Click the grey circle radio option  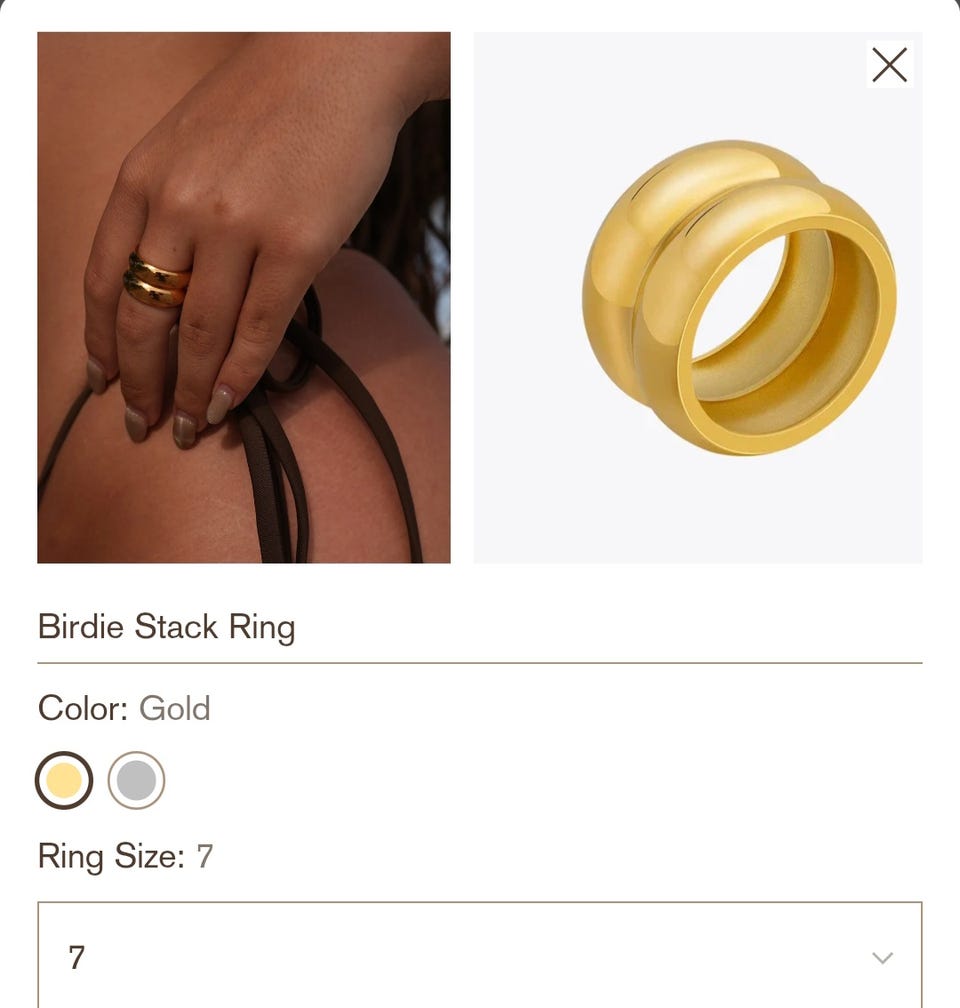point(136,780)
